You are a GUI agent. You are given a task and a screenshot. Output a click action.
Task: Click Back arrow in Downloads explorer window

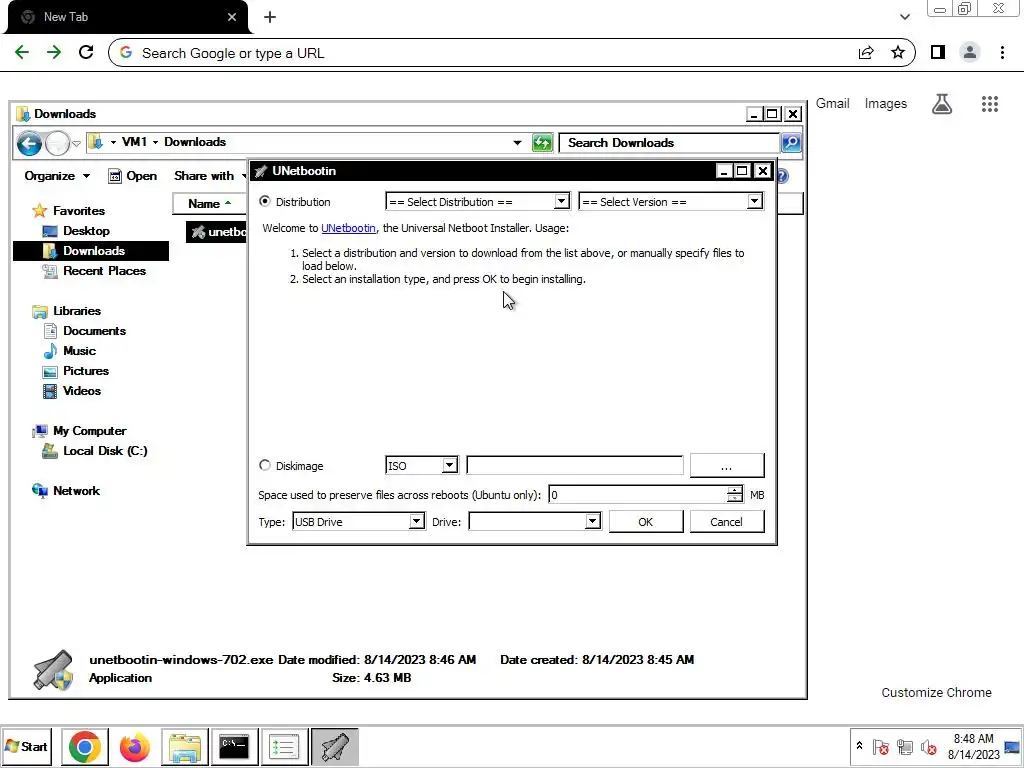(29, 143)
